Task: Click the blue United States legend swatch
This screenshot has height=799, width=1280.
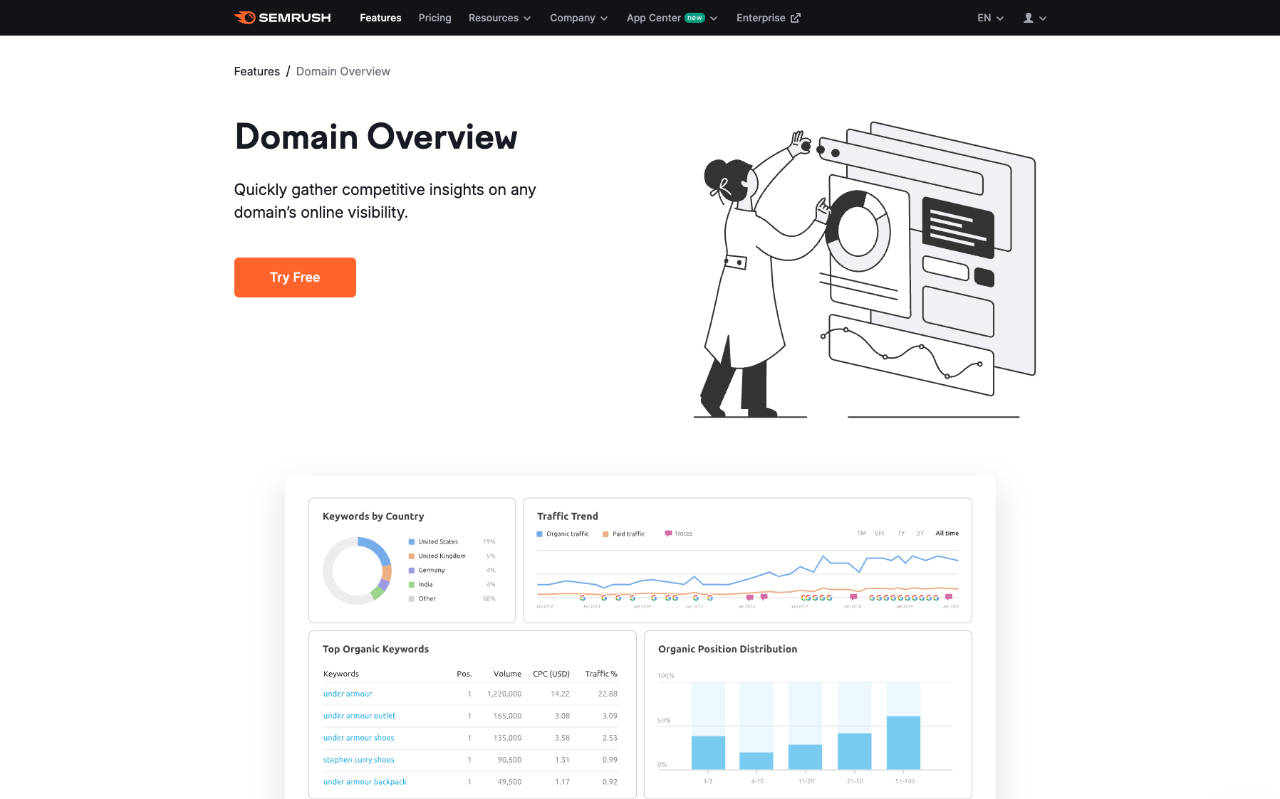Action: click(x=412, y=541)
